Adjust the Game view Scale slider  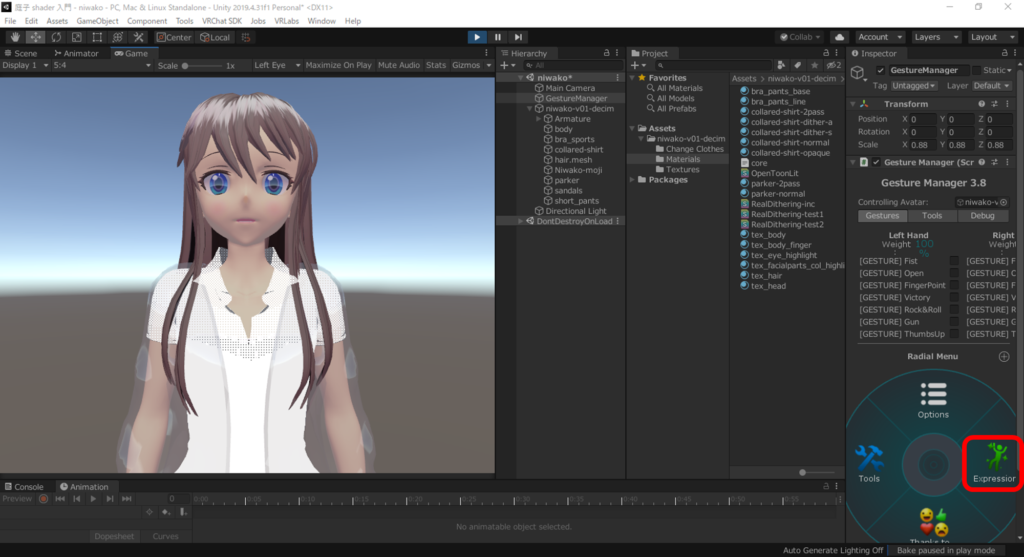186,66
